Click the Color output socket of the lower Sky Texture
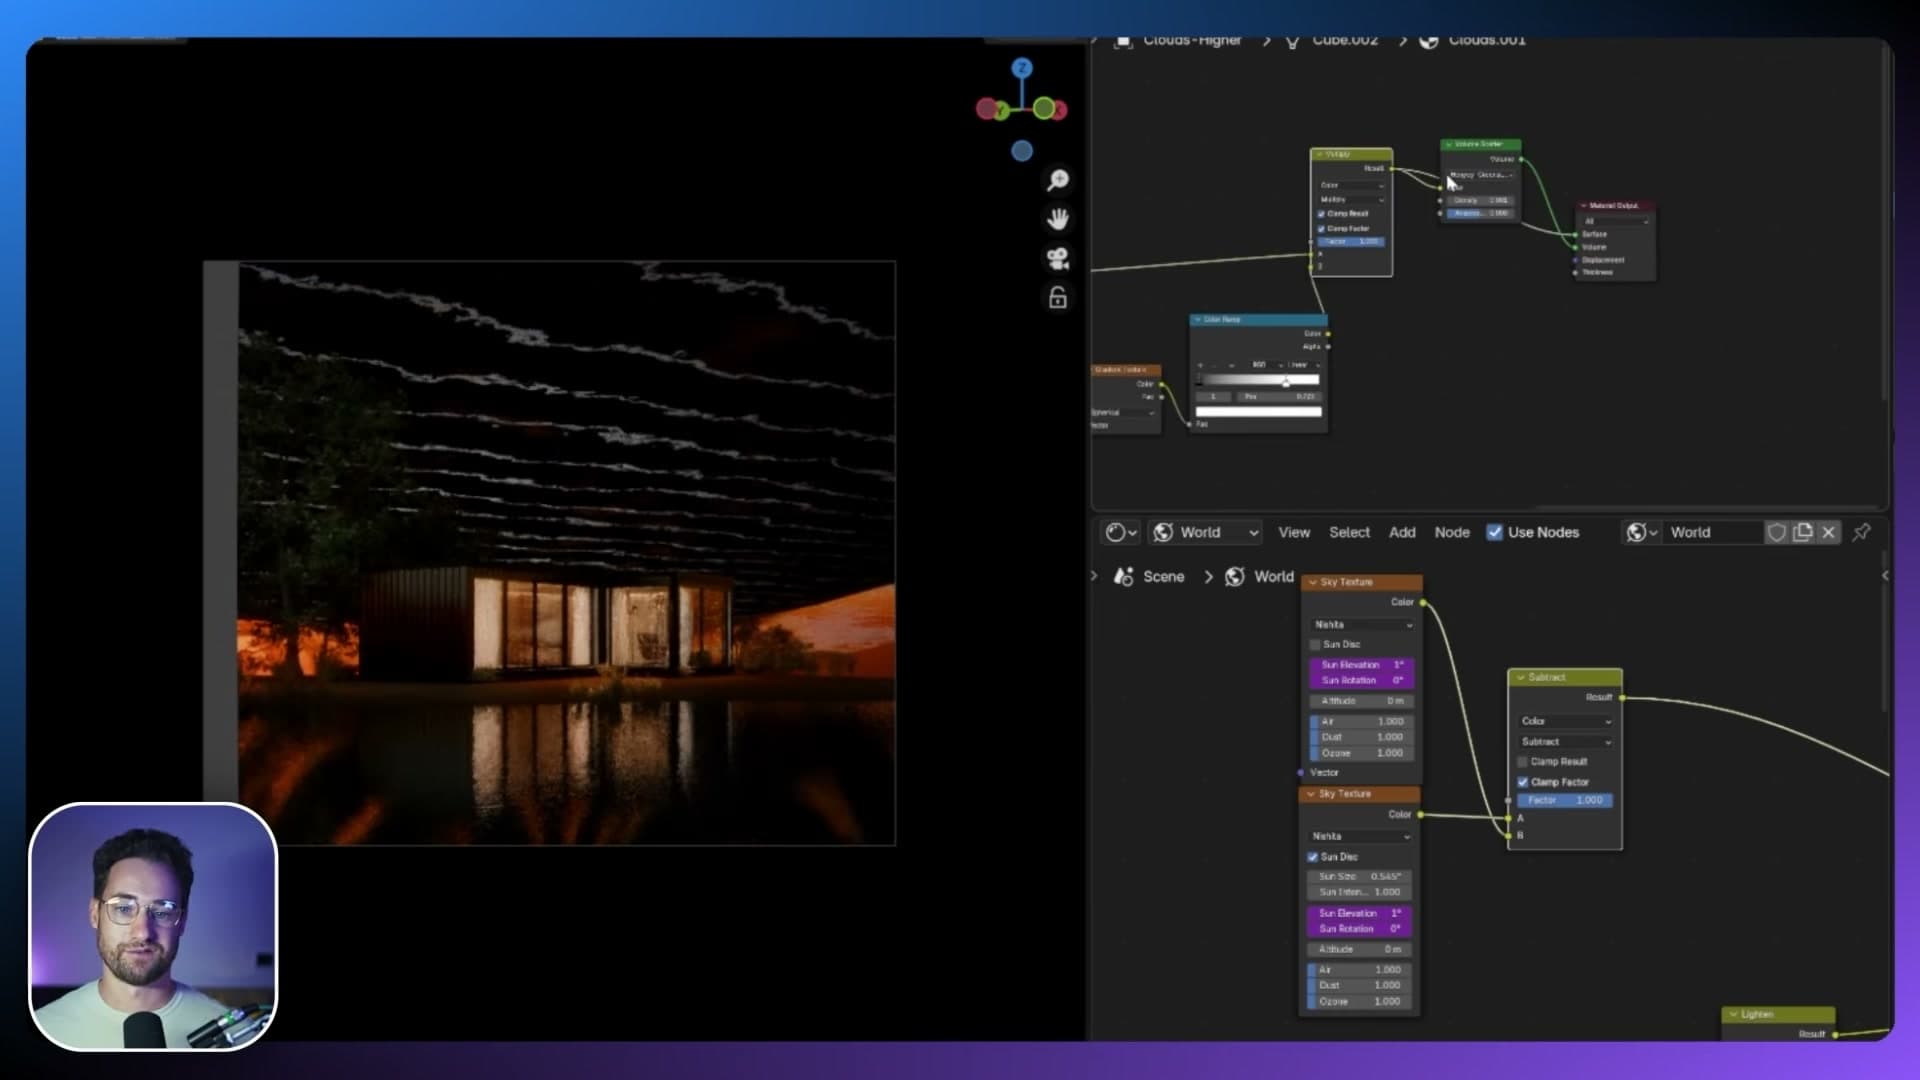 [x=1420, y=814]
